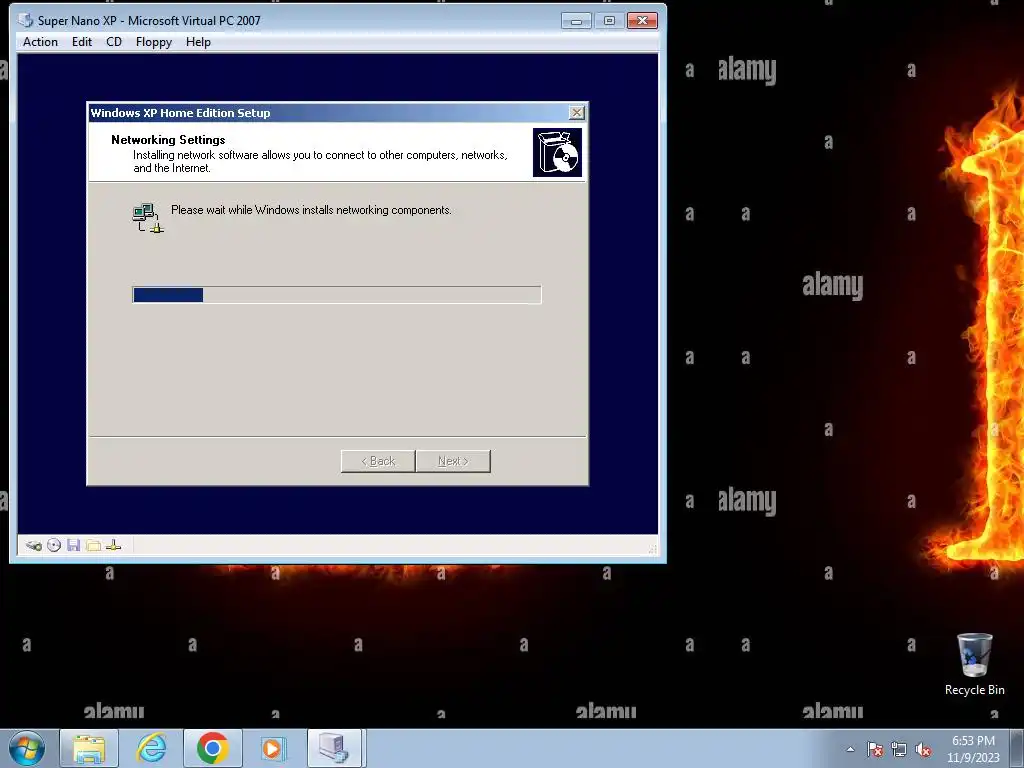Open Windows Explorer from the taskbar
Viewport: 1024px width, 768px height.
tap(89, 748)
